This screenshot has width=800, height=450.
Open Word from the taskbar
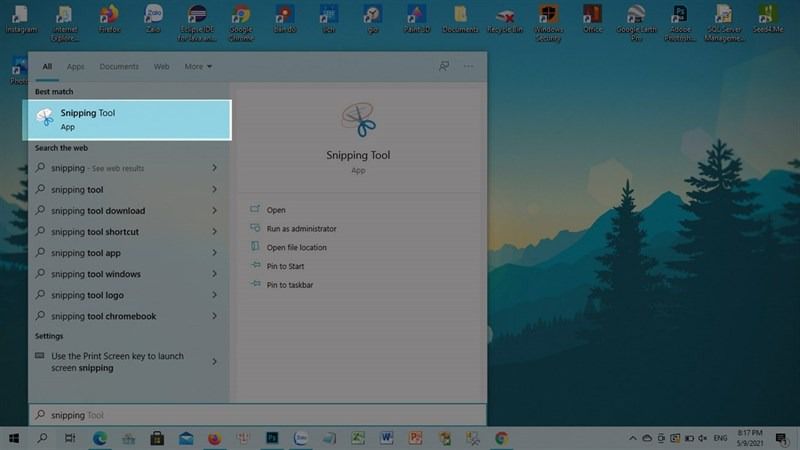386,438
